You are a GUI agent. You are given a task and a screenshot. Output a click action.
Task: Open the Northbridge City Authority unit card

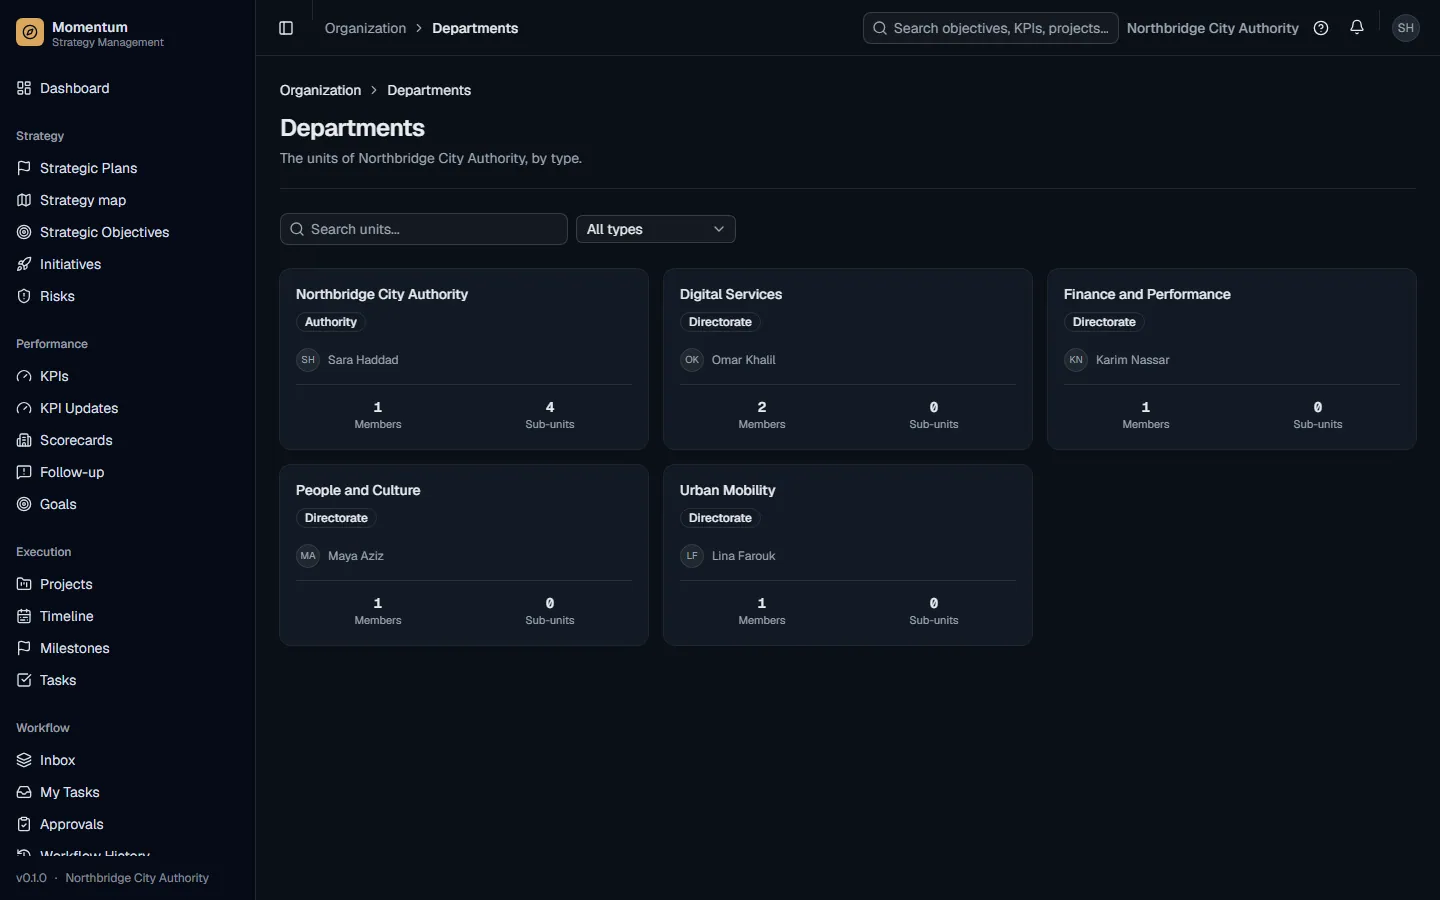(x=464, y=359)
